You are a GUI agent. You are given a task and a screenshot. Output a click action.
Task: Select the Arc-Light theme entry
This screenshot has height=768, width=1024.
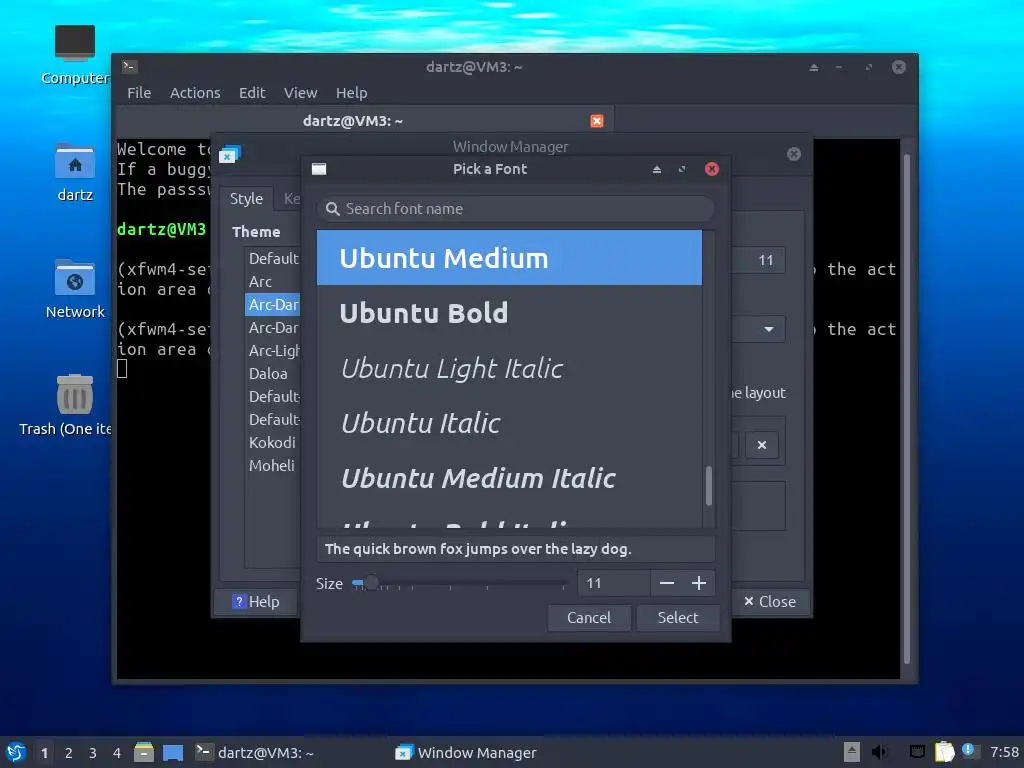click(272, 351)
